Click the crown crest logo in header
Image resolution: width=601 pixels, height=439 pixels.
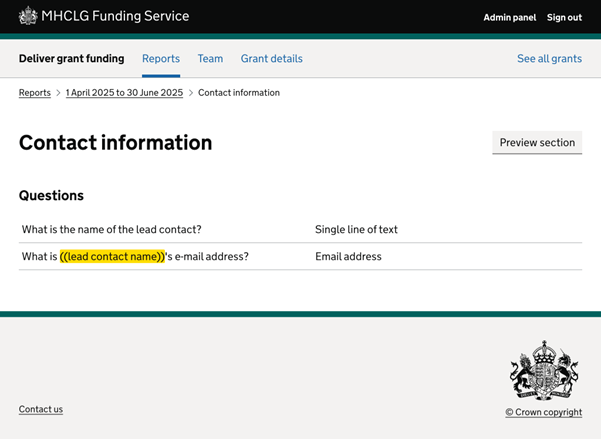(28, 16)
